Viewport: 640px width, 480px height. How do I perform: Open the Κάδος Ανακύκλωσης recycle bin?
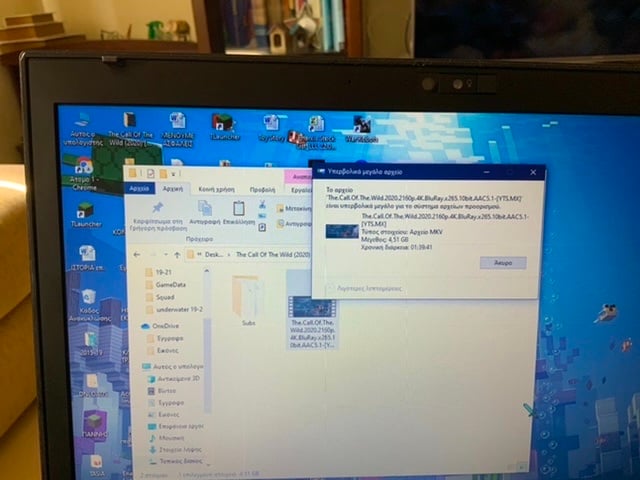89,305
